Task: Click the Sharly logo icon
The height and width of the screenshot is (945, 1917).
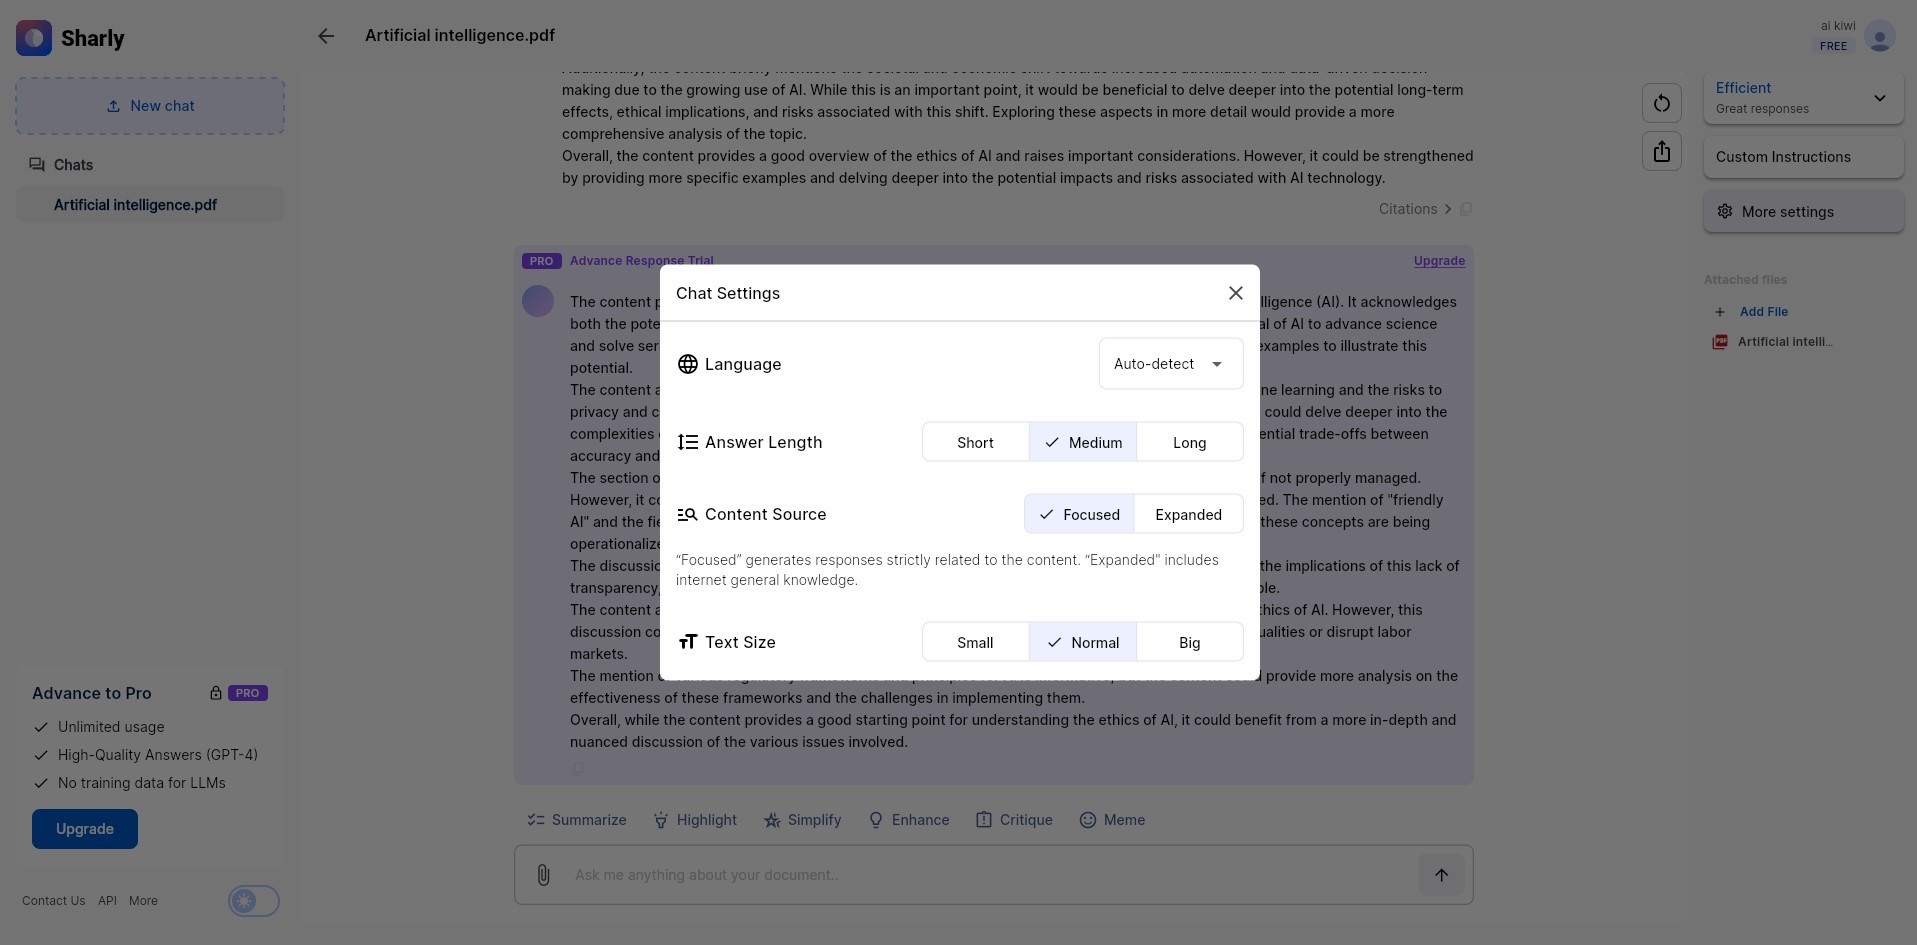Action: [34, 38]
